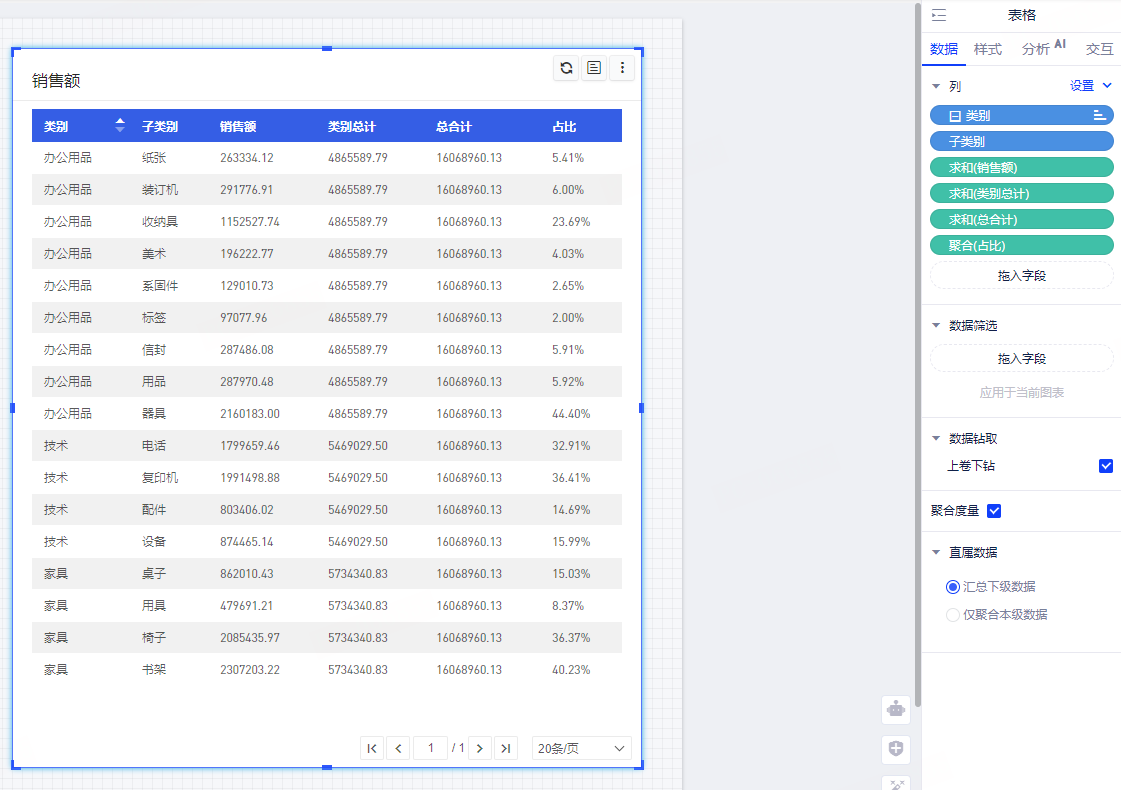Collapse the right panel with the top-left icon

[938, 15]
